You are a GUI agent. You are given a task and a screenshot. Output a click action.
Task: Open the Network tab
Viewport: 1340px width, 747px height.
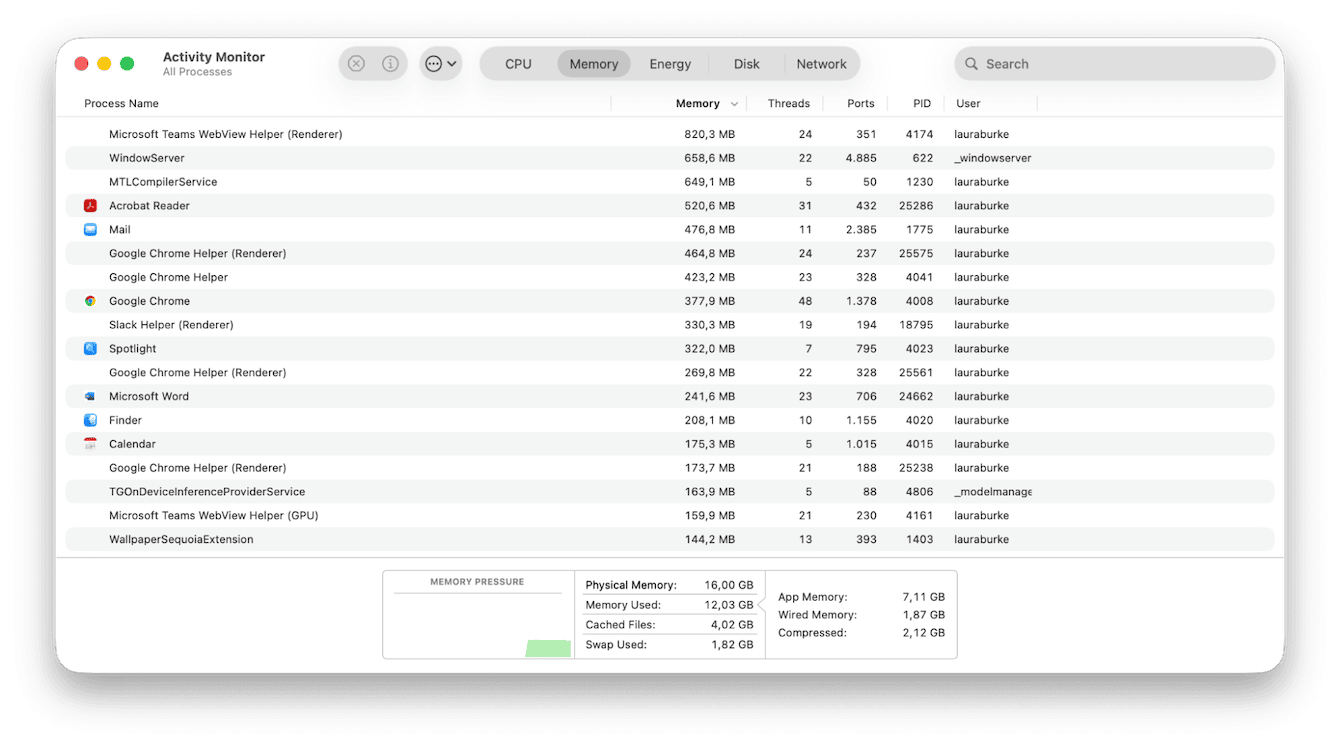point(822,63)
